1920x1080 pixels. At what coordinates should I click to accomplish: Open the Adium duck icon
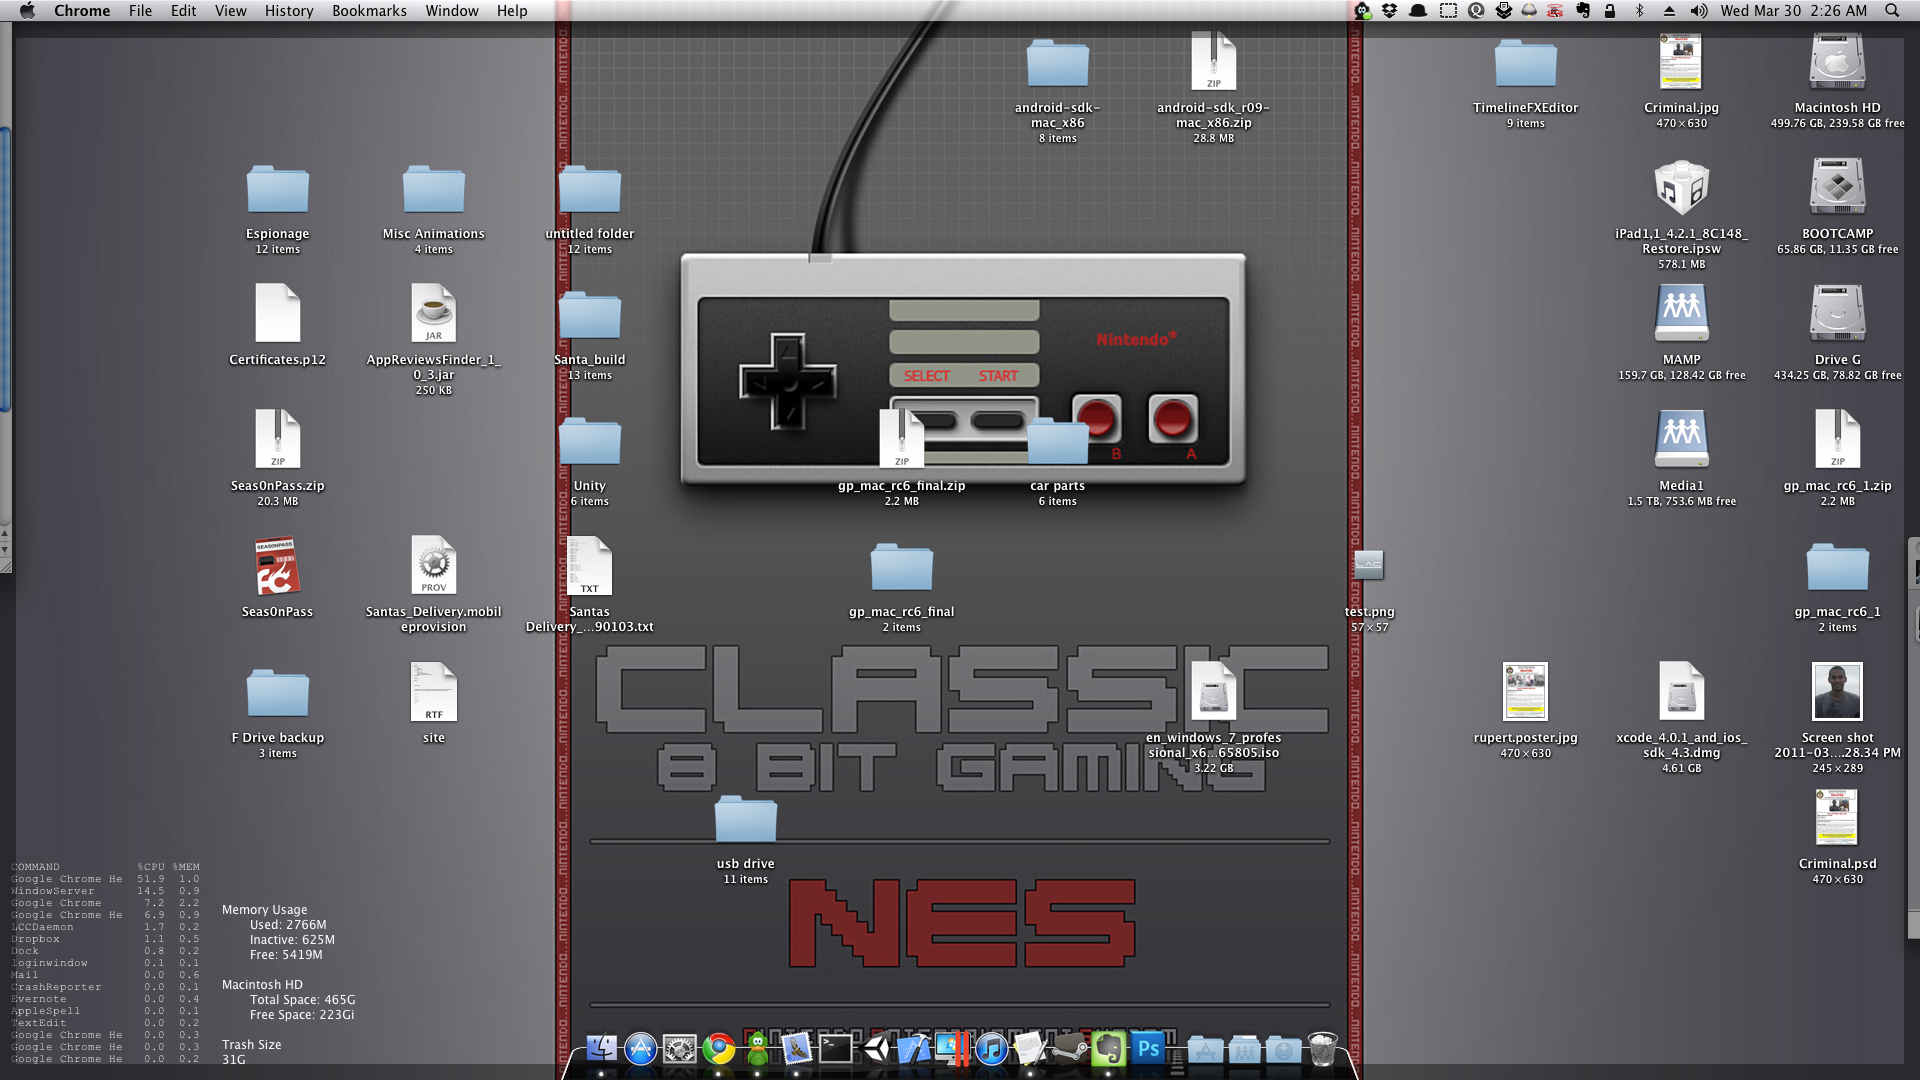758,1049
